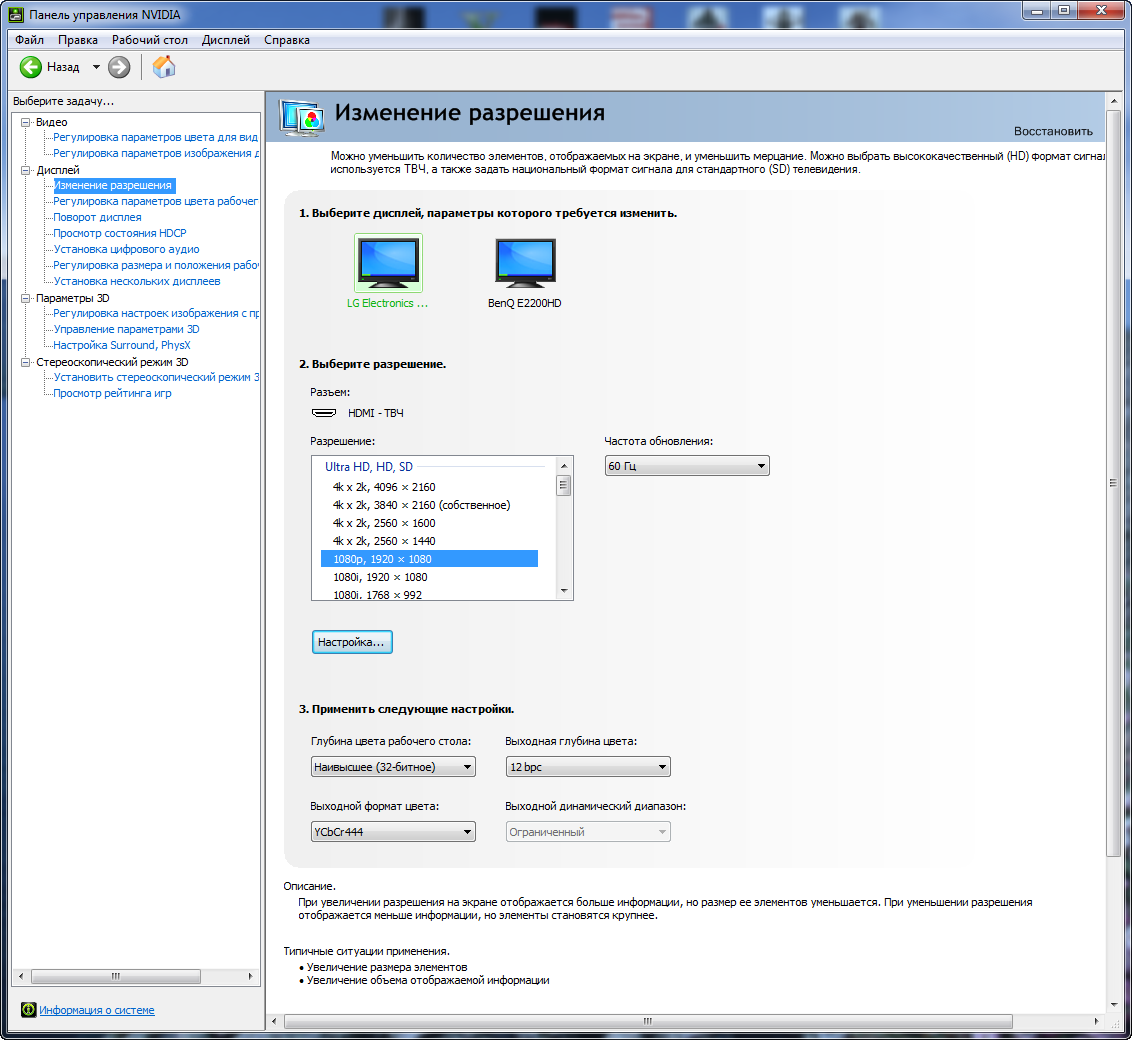1132x1040 pixels.
Task: Collapse the Параметры 3D tree section
Action: 27,298
